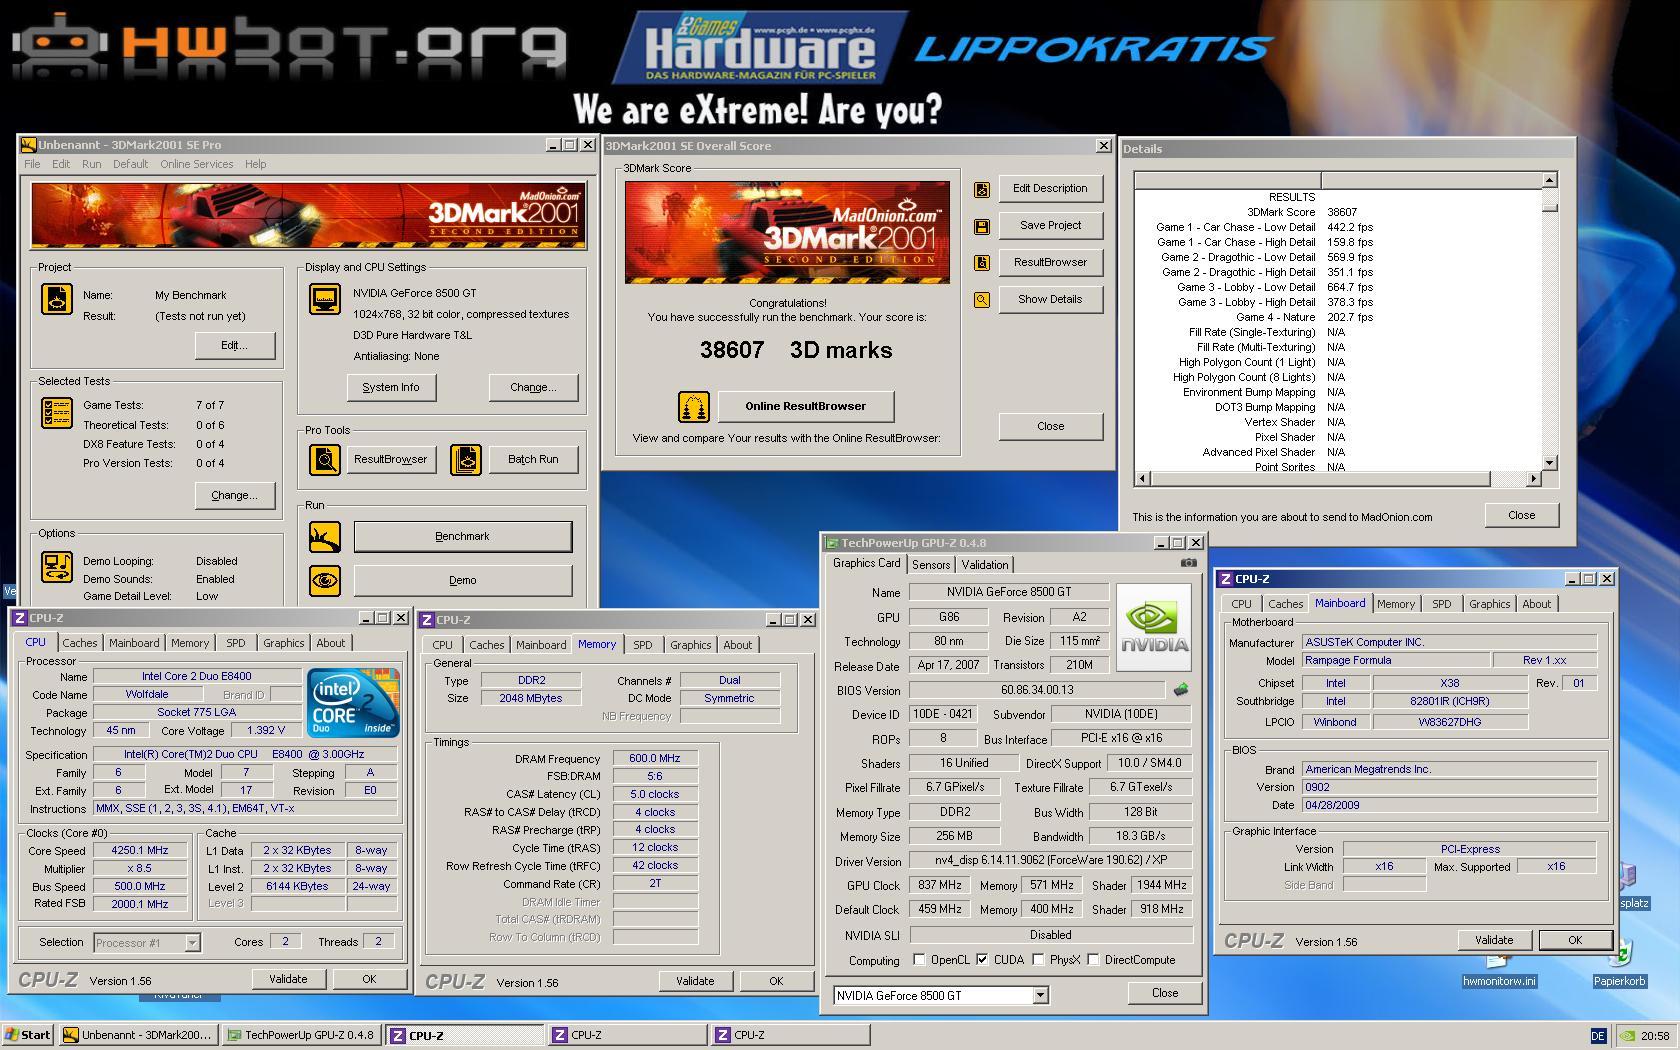The height and width of the screenshot is (1050, 1680).
Task: Click the Show Details magnifier icon
Action: 982,300
